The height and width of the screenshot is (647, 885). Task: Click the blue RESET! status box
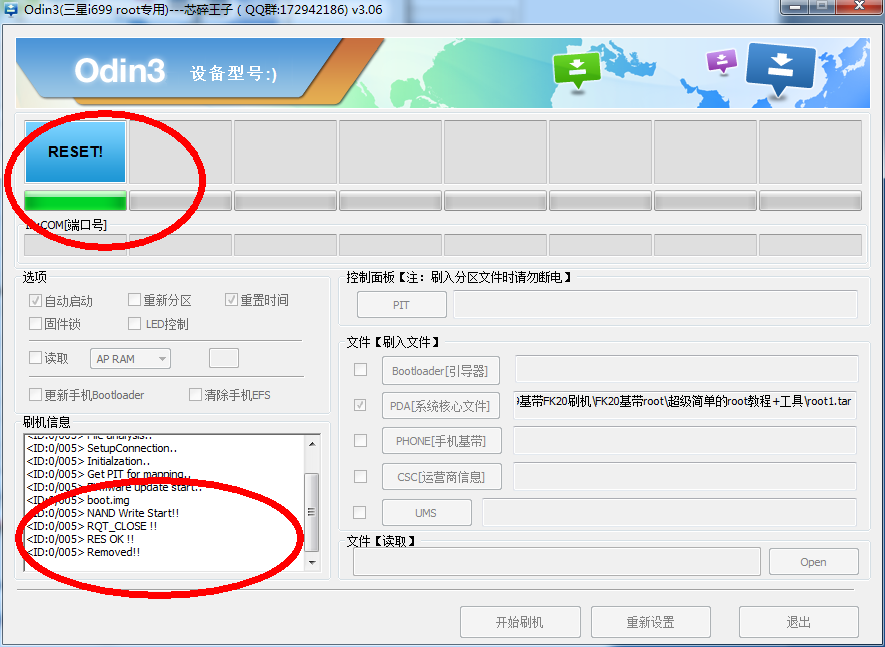pyautogui.click(x=75, y=152)
